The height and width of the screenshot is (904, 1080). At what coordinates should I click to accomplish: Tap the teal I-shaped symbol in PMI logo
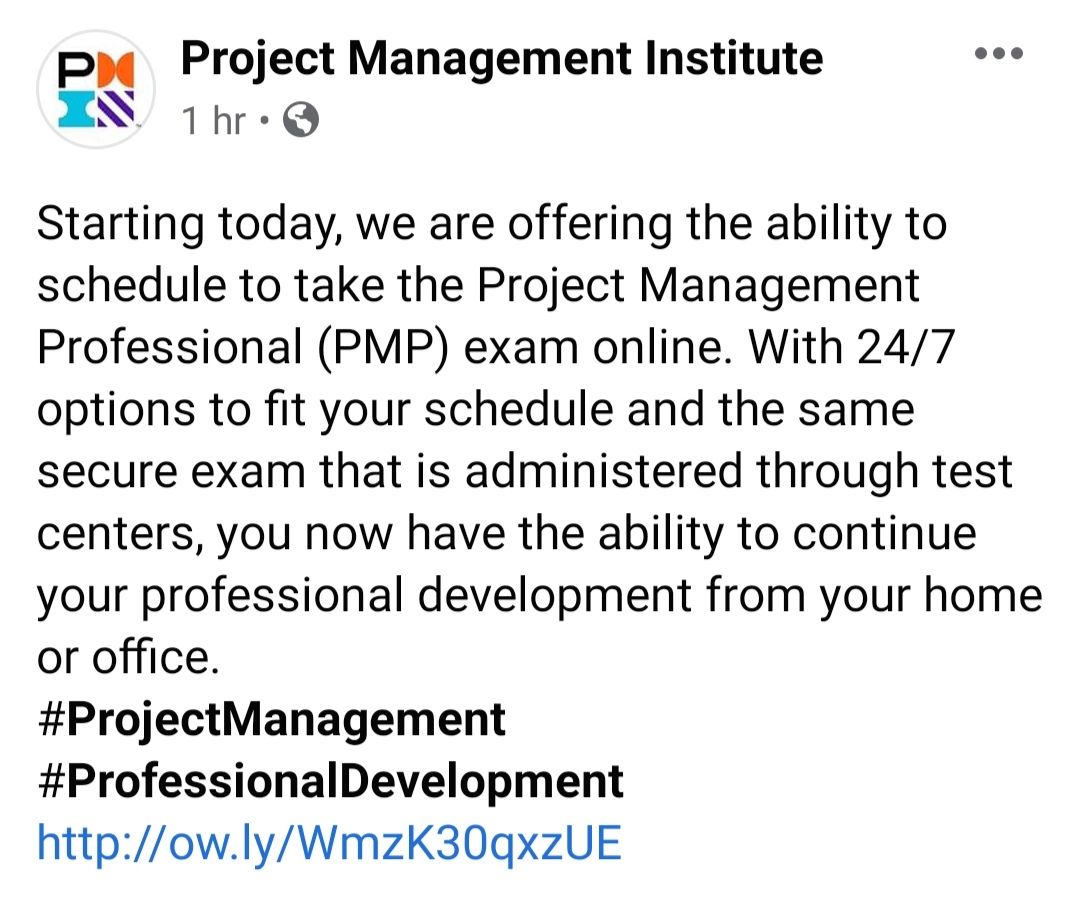(x=74, y=109)
